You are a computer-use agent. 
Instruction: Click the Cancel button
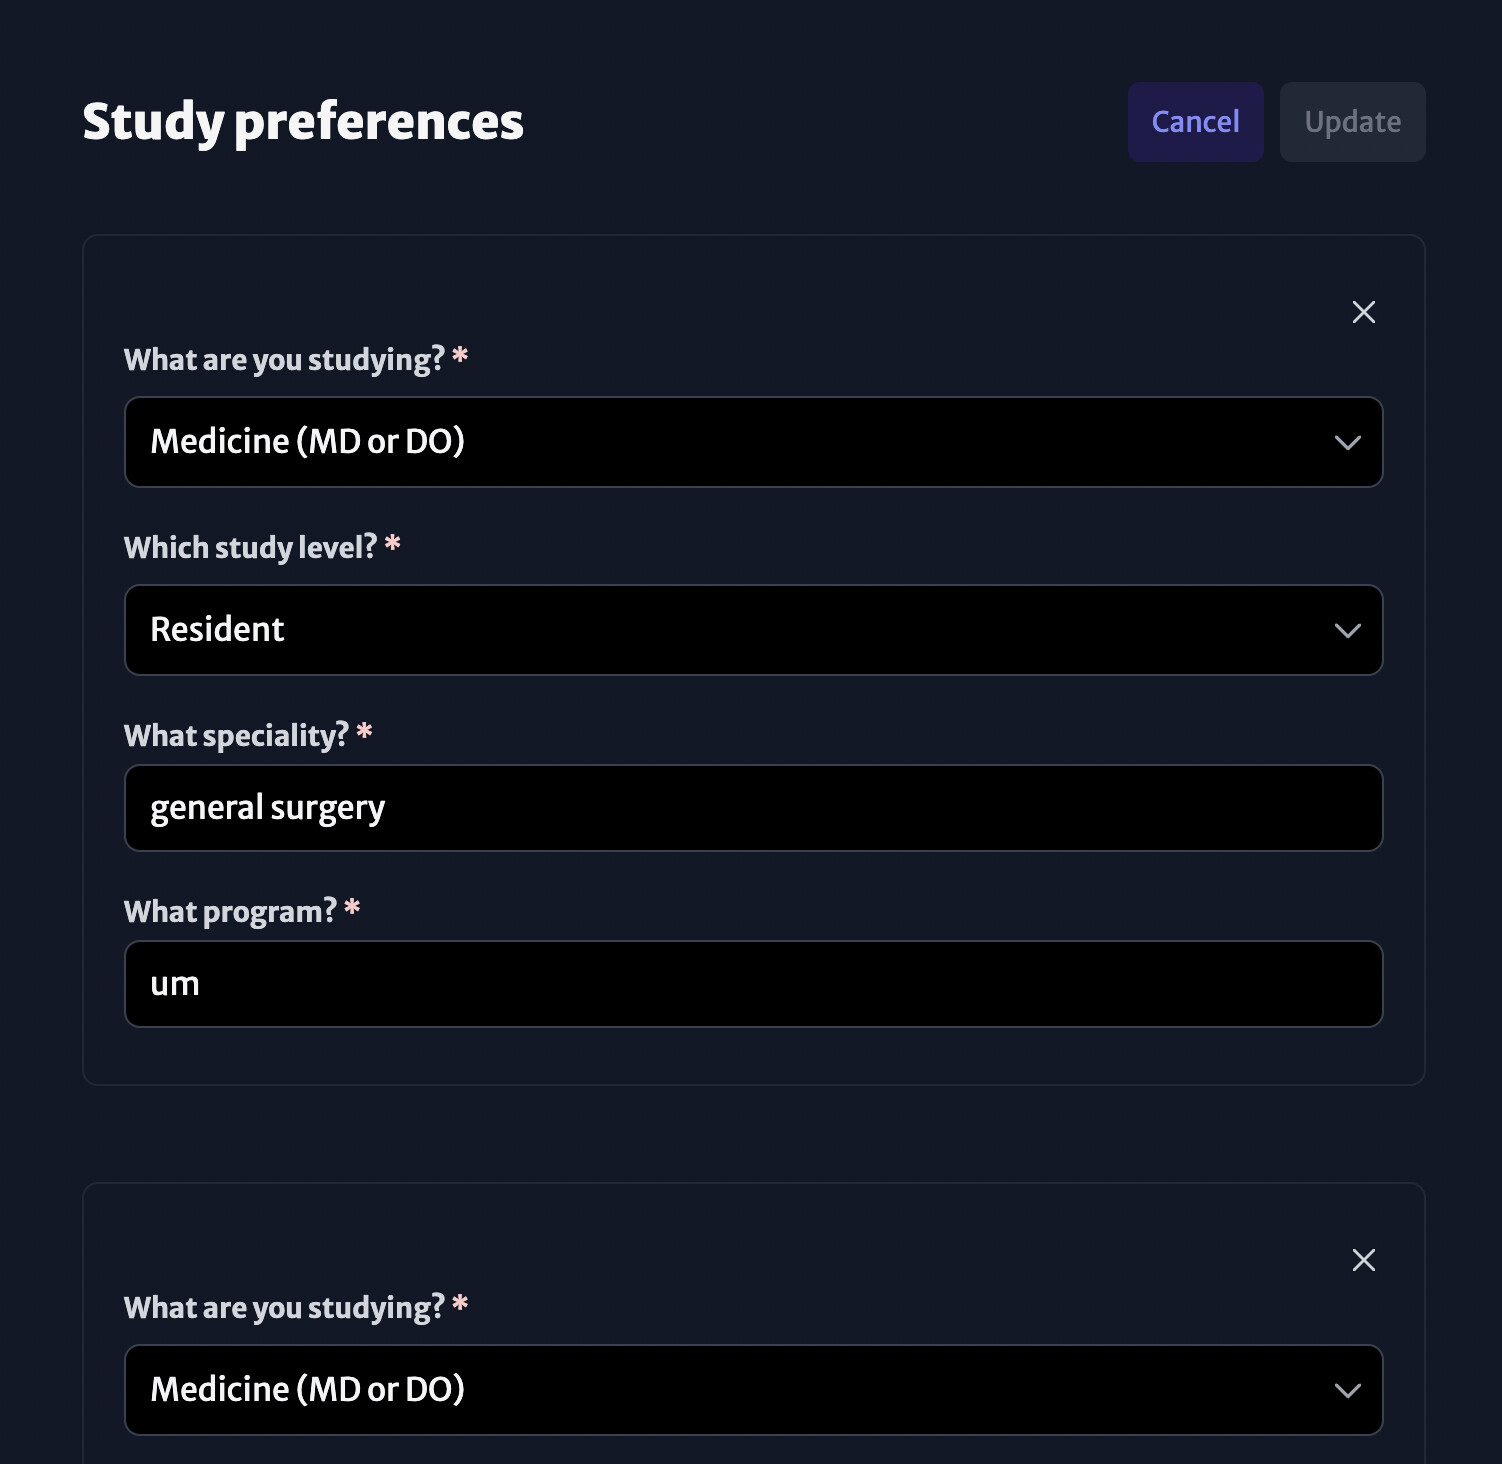pyautogui.click(x=1195, y=122)
